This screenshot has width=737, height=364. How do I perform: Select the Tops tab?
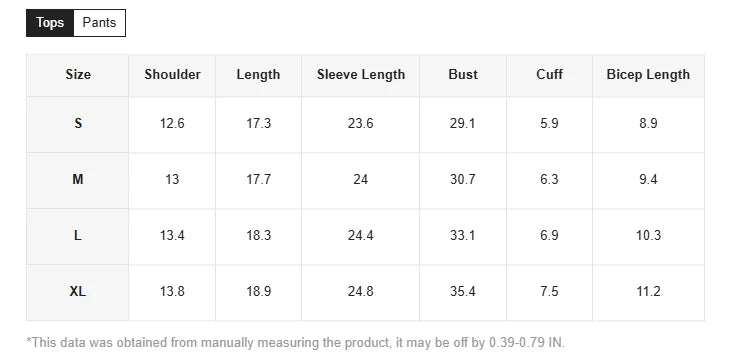[x=50, y=23]
